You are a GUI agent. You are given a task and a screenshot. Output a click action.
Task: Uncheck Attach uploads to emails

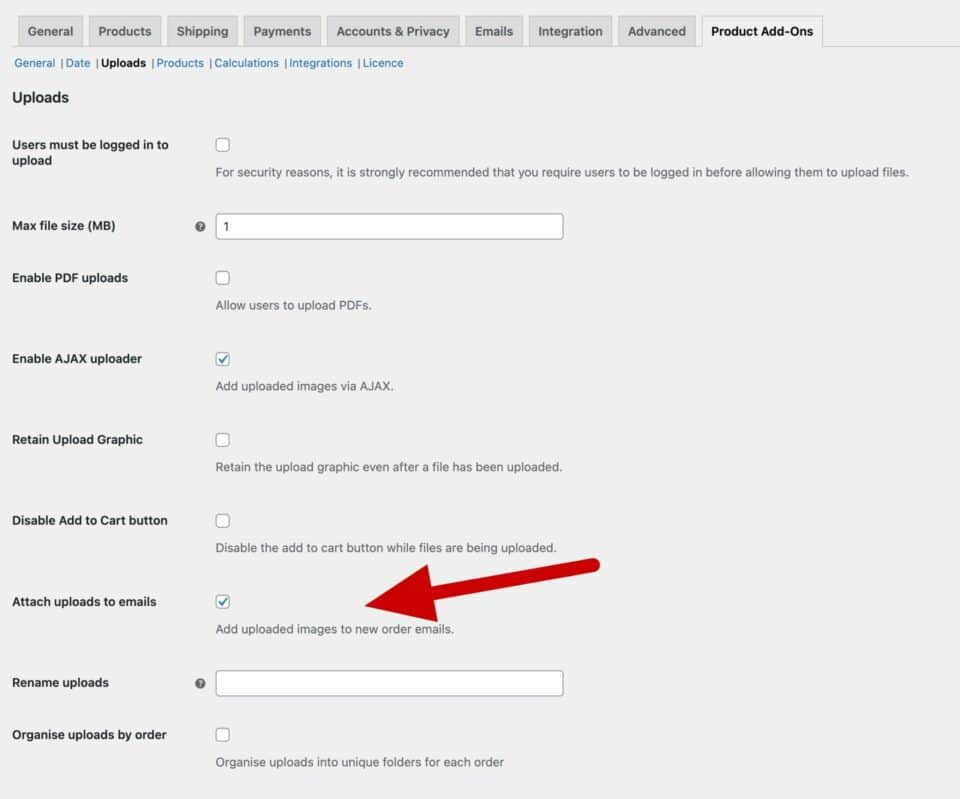[222, 601]
